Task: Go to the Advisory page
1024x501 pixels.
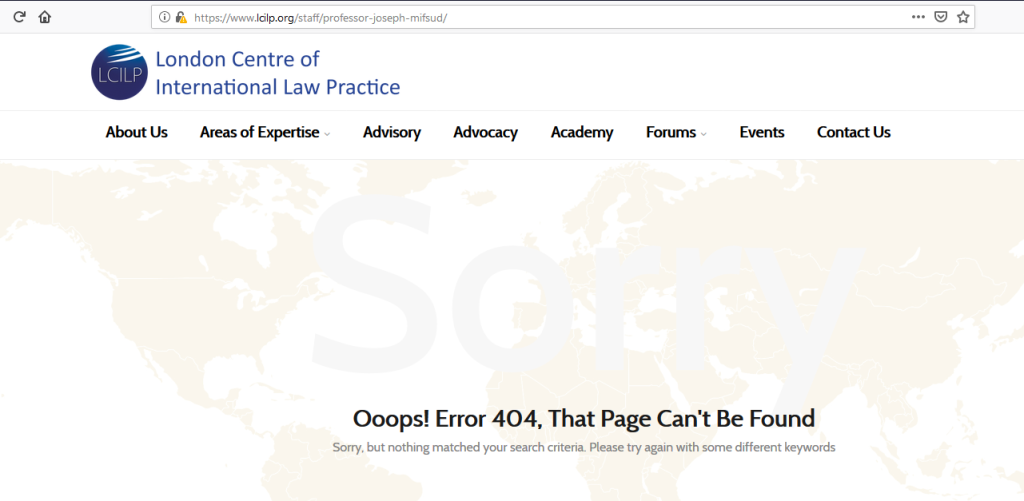Action: pos(391,132)
